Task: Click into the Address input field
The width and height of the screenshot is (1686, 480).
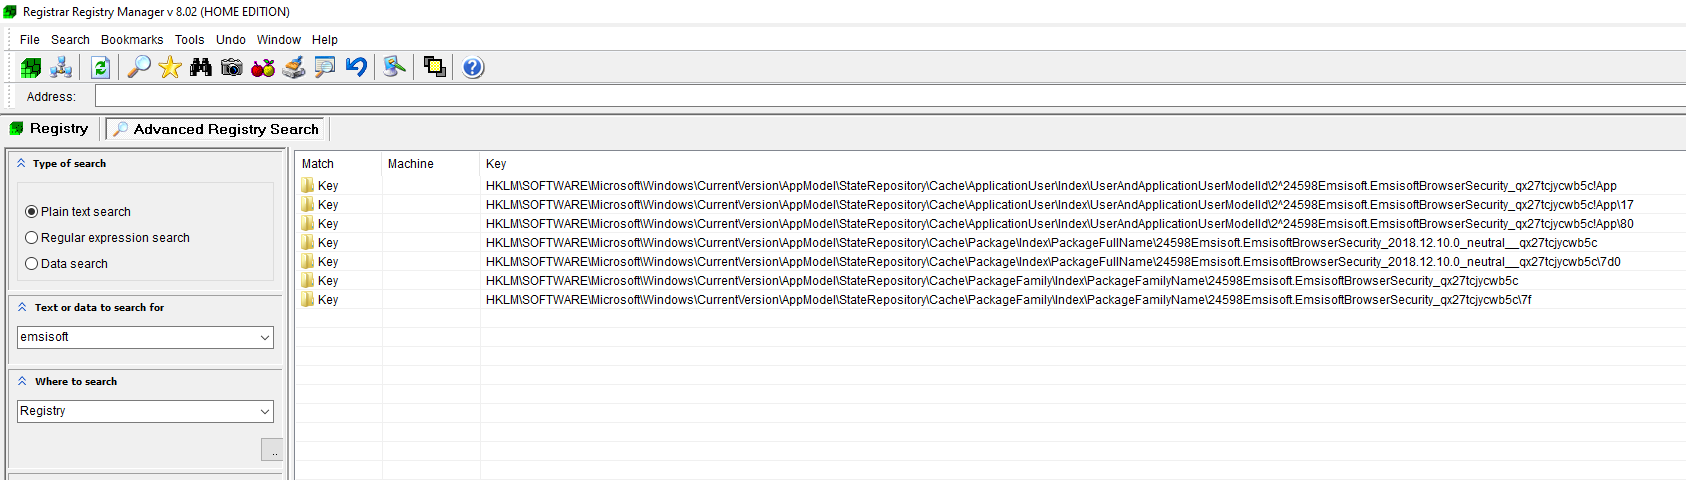Action: point(890,96)
